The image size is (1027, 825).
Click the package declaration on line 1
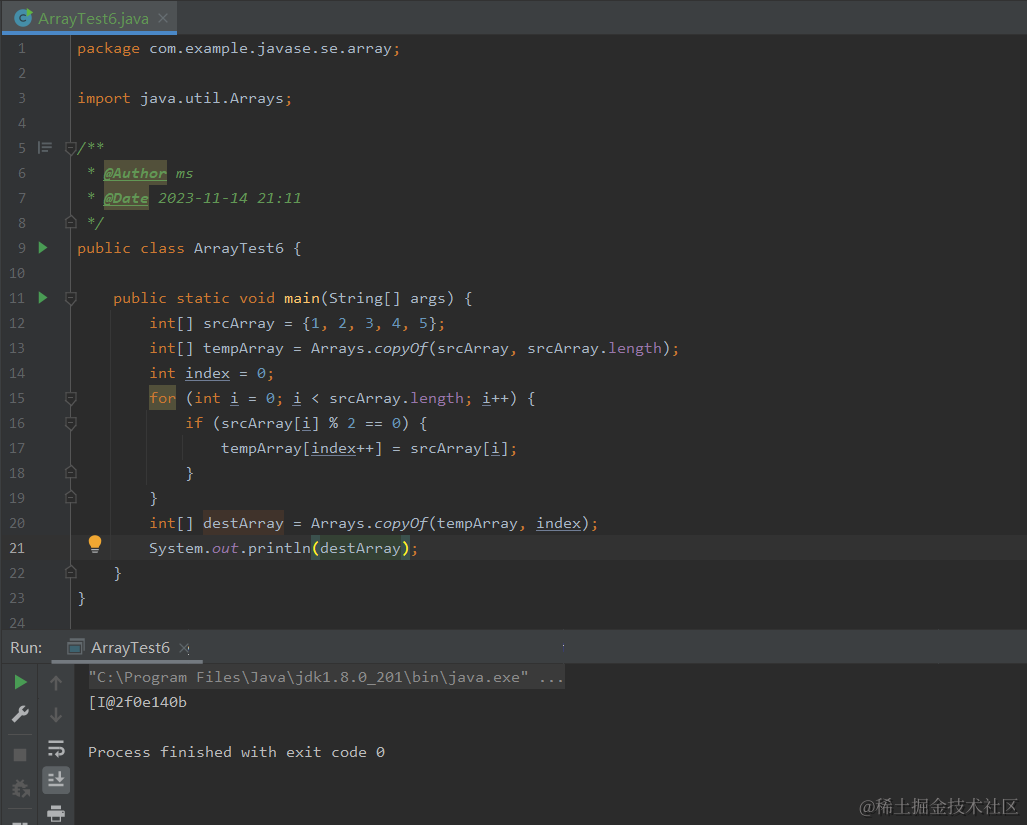[x=238, y=48]
